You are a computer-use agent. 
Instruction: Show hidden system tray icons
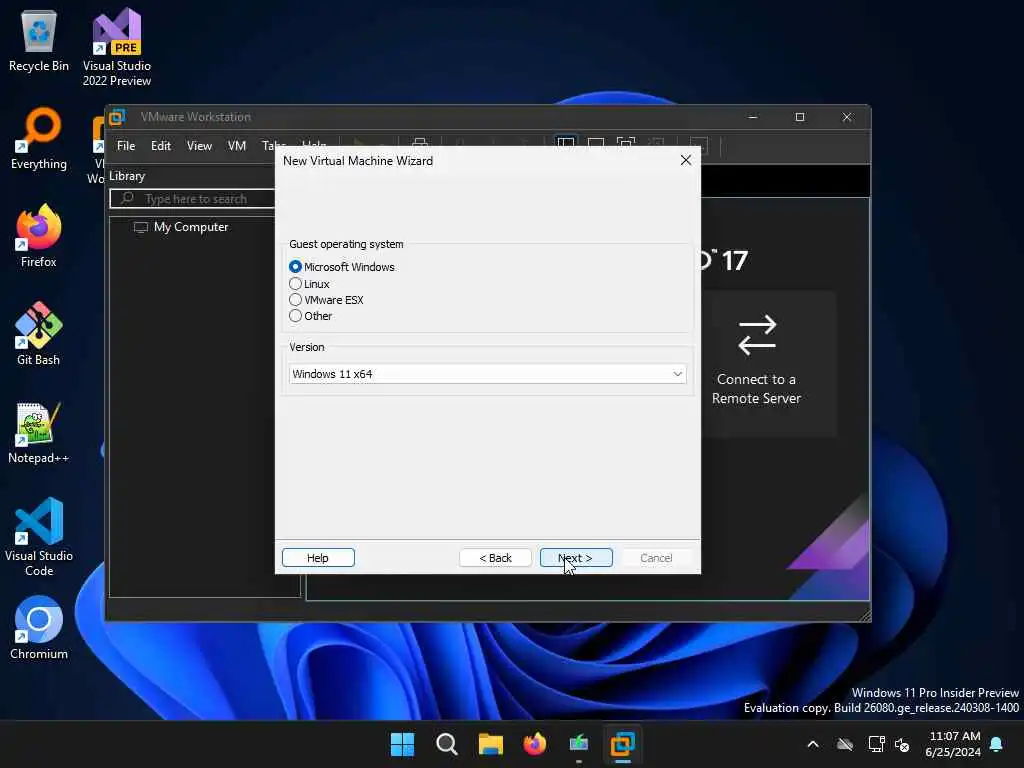pyautogui.click(x=813, y=744)
